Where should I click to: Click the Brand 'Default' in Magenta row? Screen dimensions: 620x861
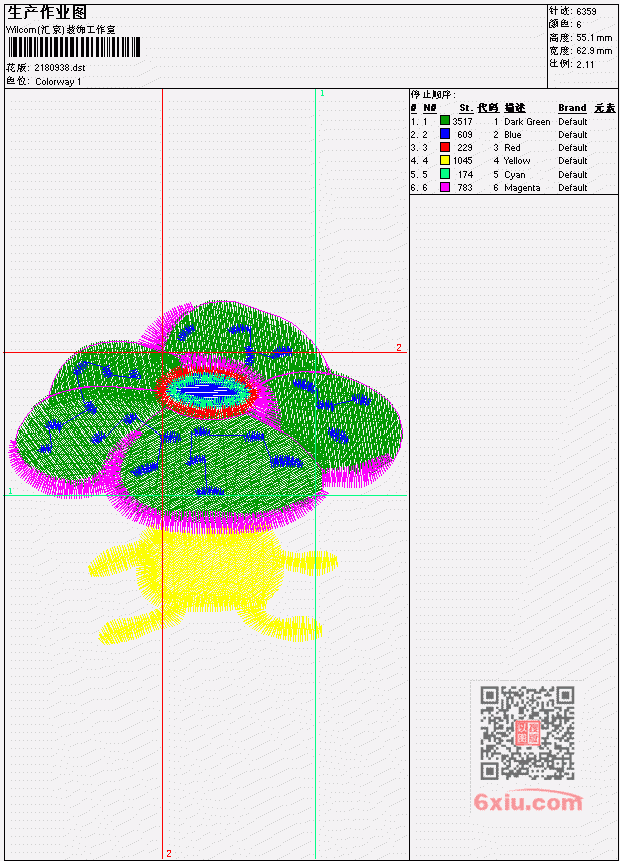pyautogui.click(x=573, y=188)
